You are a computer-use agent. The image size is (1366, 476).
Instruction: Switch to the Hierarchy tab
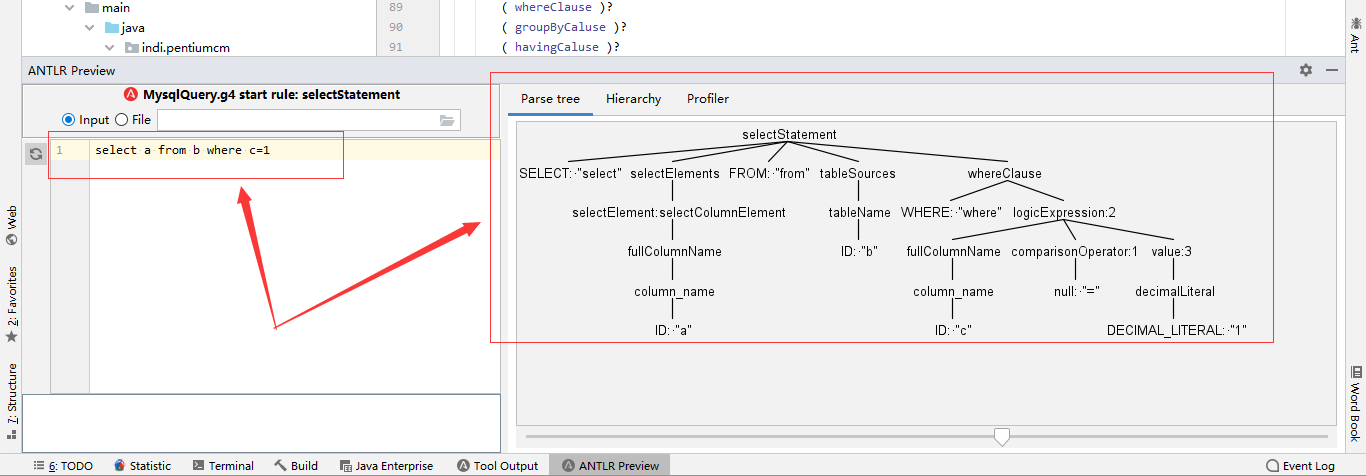coord(633,99)
